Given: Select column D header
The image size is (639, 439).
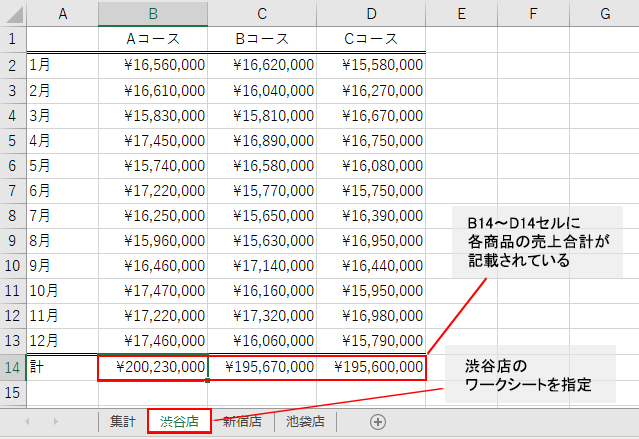Looking at the screenshot, I should tap(371, 13).
